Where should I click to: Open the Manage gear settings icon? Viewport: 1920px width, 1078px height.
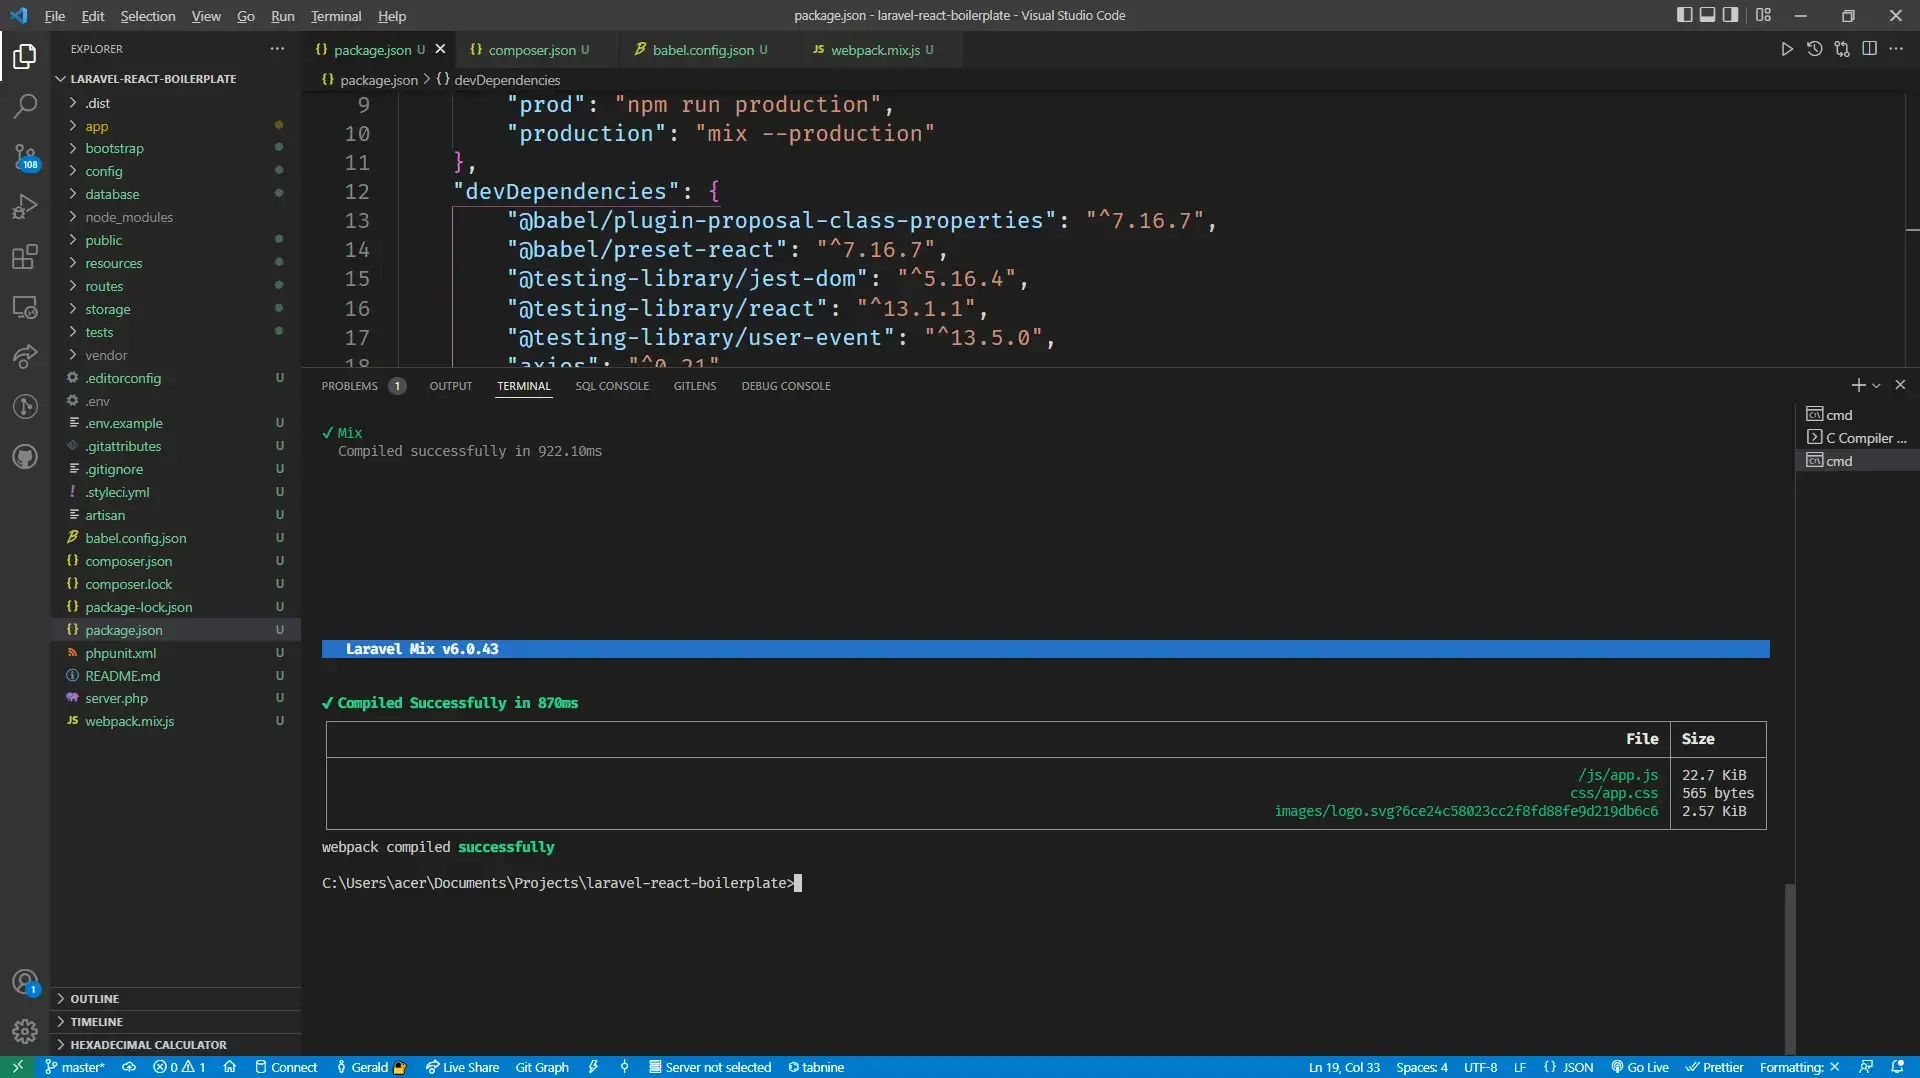25,1031
